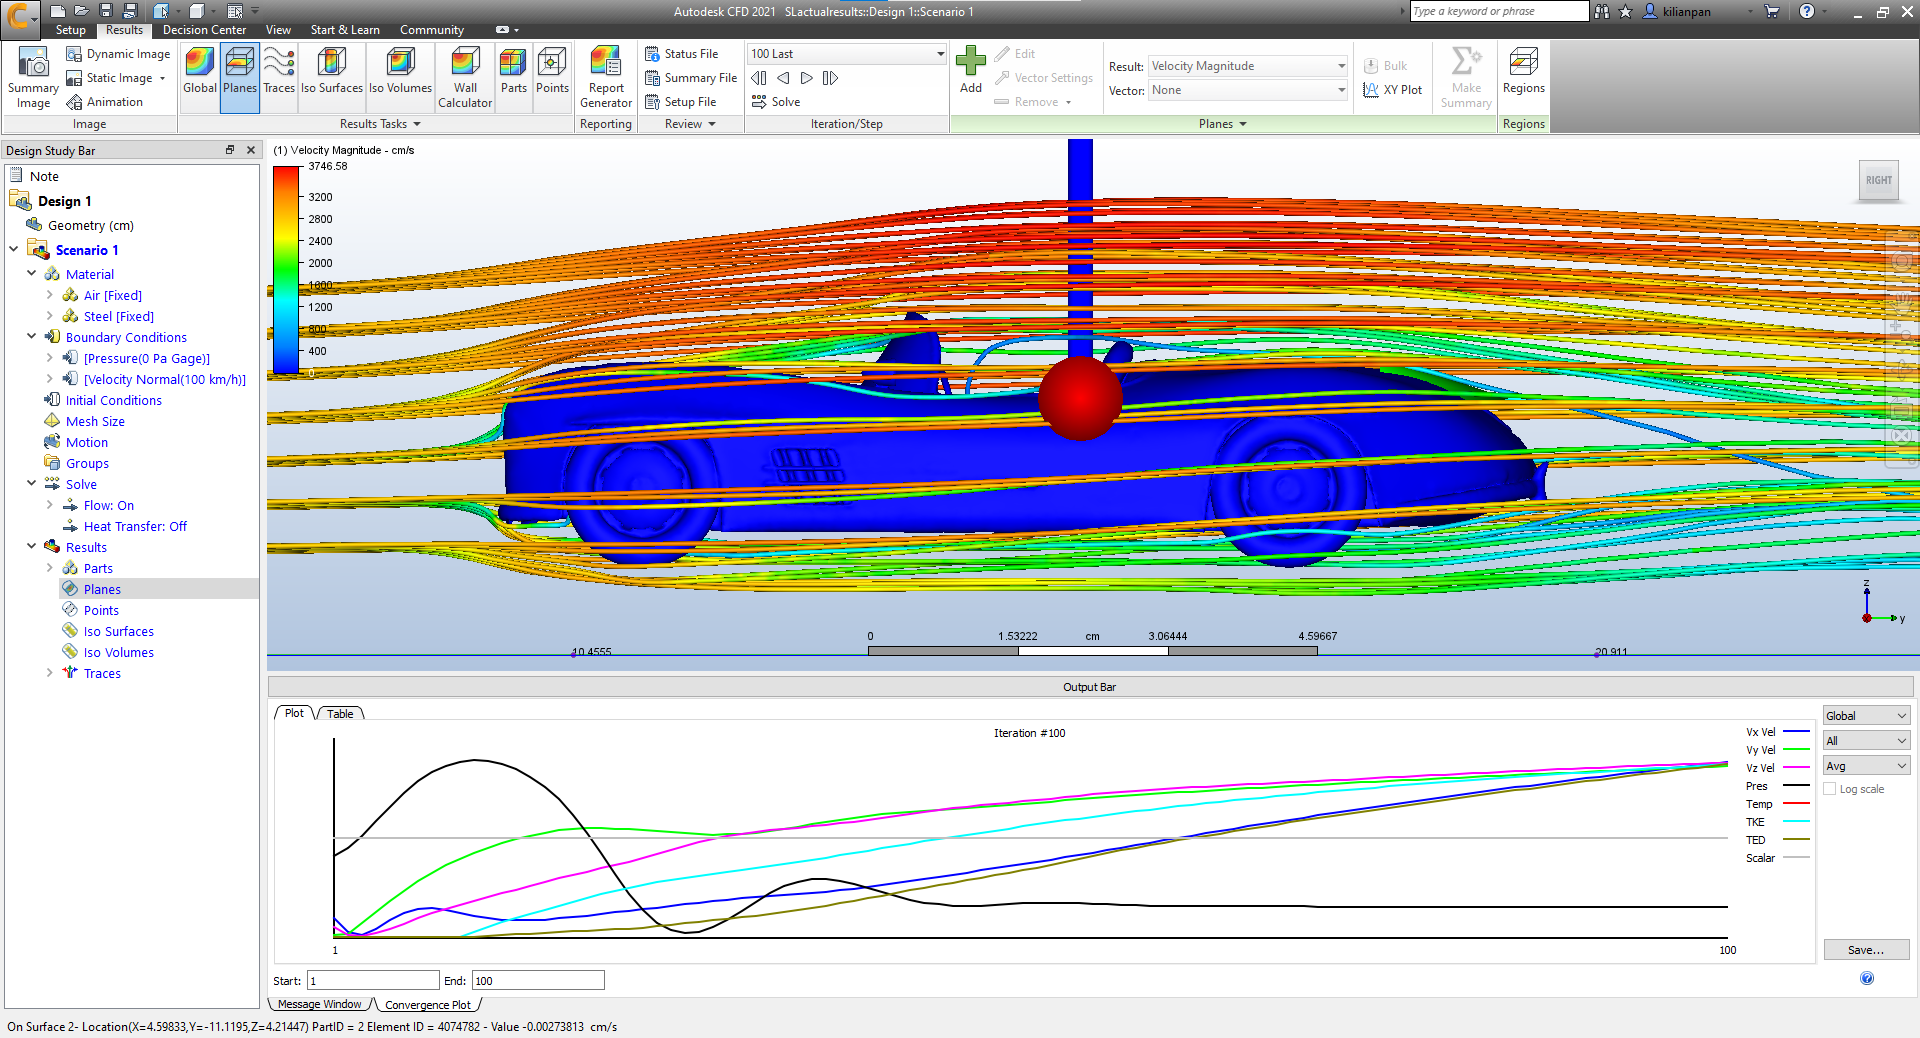Collapse the Results tree node
The image size is (1920, 1038).
pos(31,546)
